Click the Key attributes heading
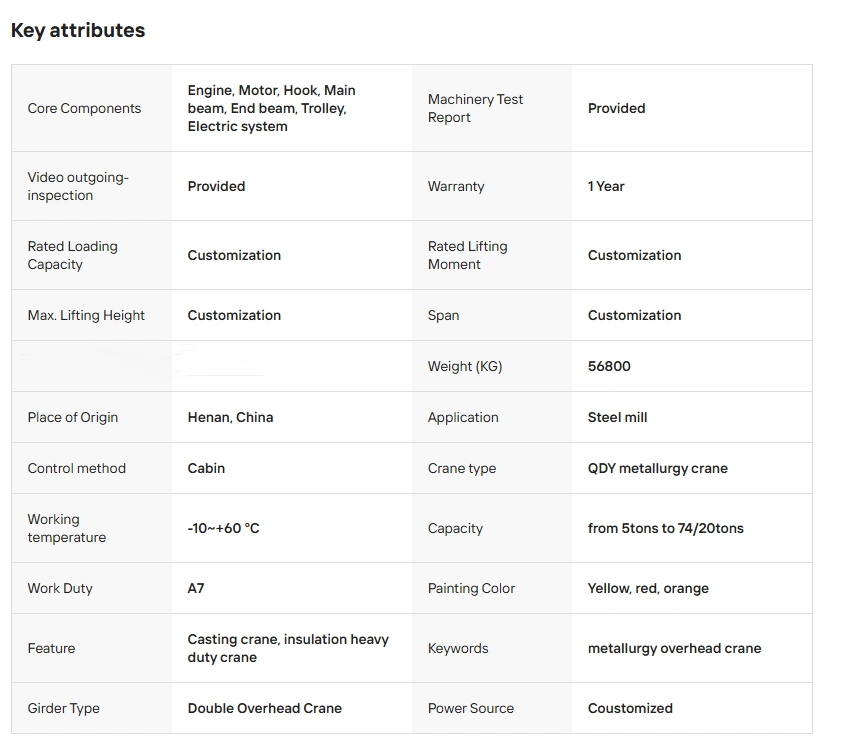Image resolution: width=845 pixels, height=750 pixels. pos(78,31)
